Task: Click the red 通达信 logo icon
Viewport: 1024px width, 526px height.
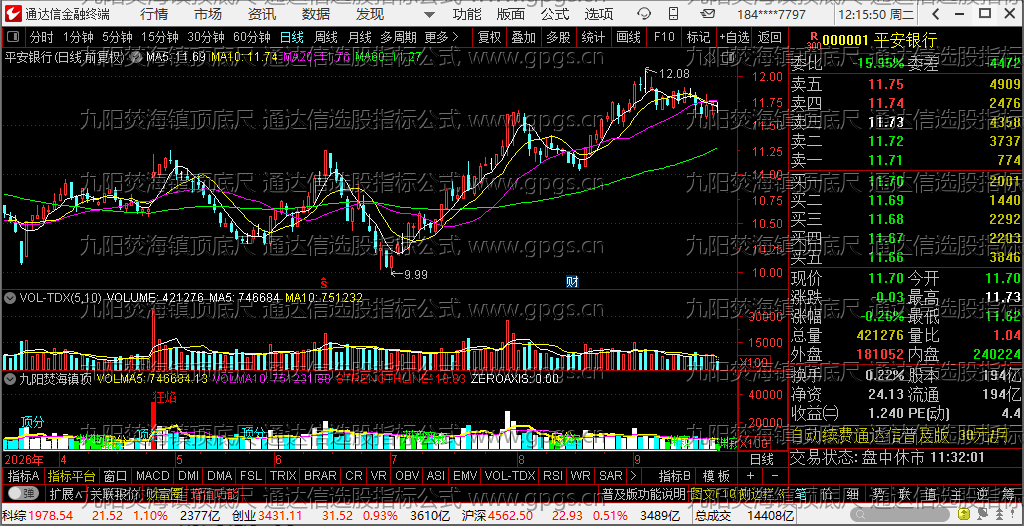Action: [x=13, y=14]
